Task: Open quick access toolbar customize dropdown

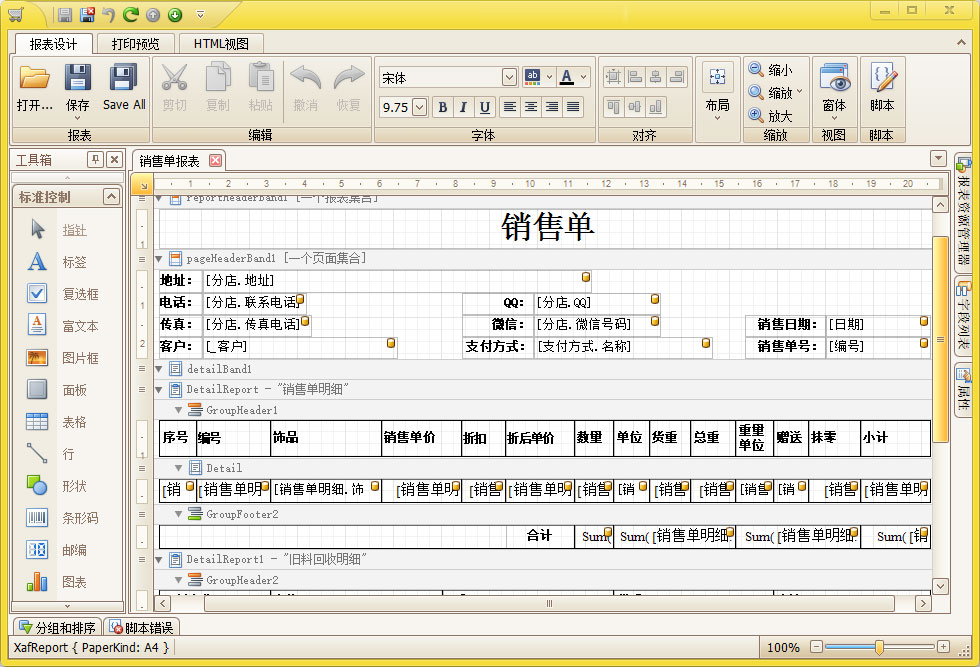Action: click(x=201, y=14)
